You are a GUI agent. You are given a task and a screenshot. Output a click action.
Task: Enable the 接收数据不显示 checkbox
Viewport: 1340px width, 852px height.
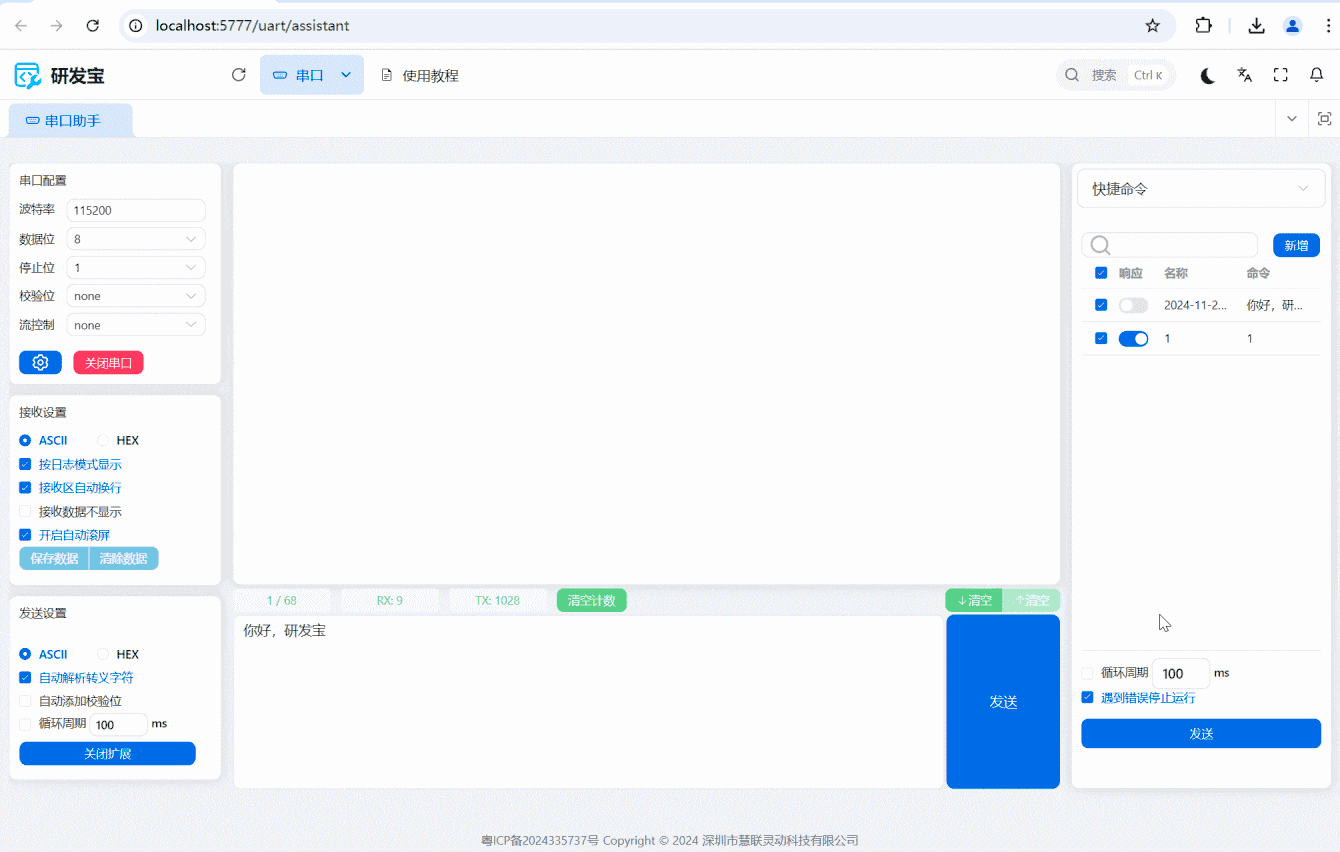pyautogui.click(x=26, y=512)
